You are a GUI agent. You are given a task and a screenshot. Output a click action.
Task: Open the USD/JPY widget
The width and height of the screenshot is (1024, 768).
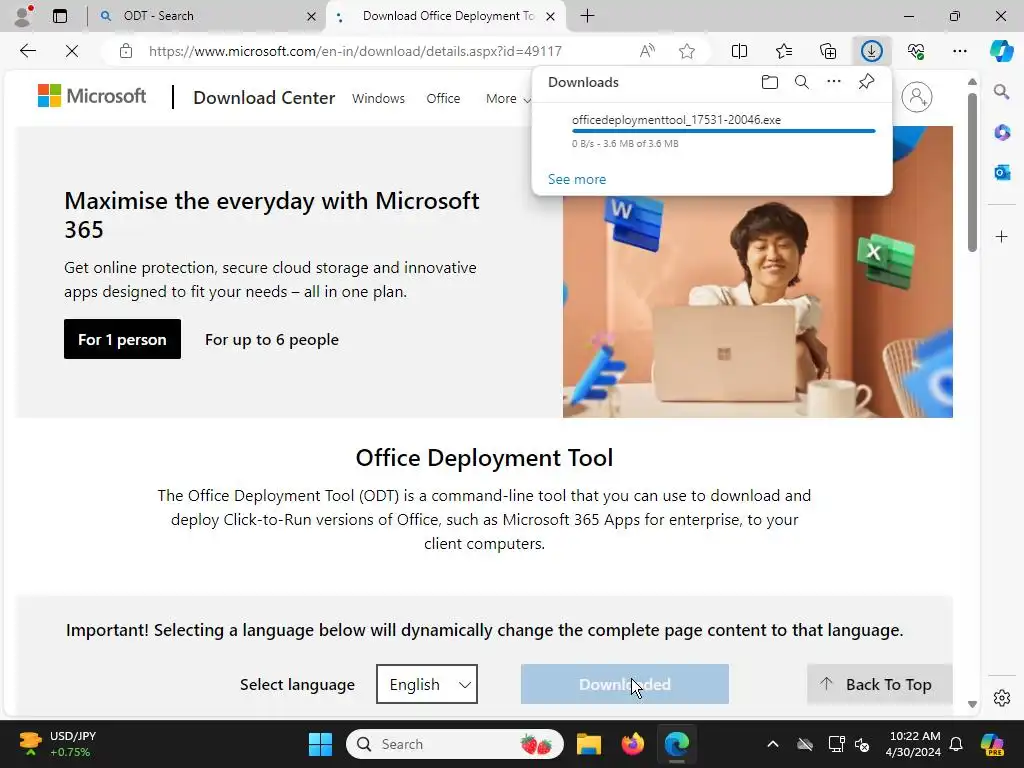57,744
